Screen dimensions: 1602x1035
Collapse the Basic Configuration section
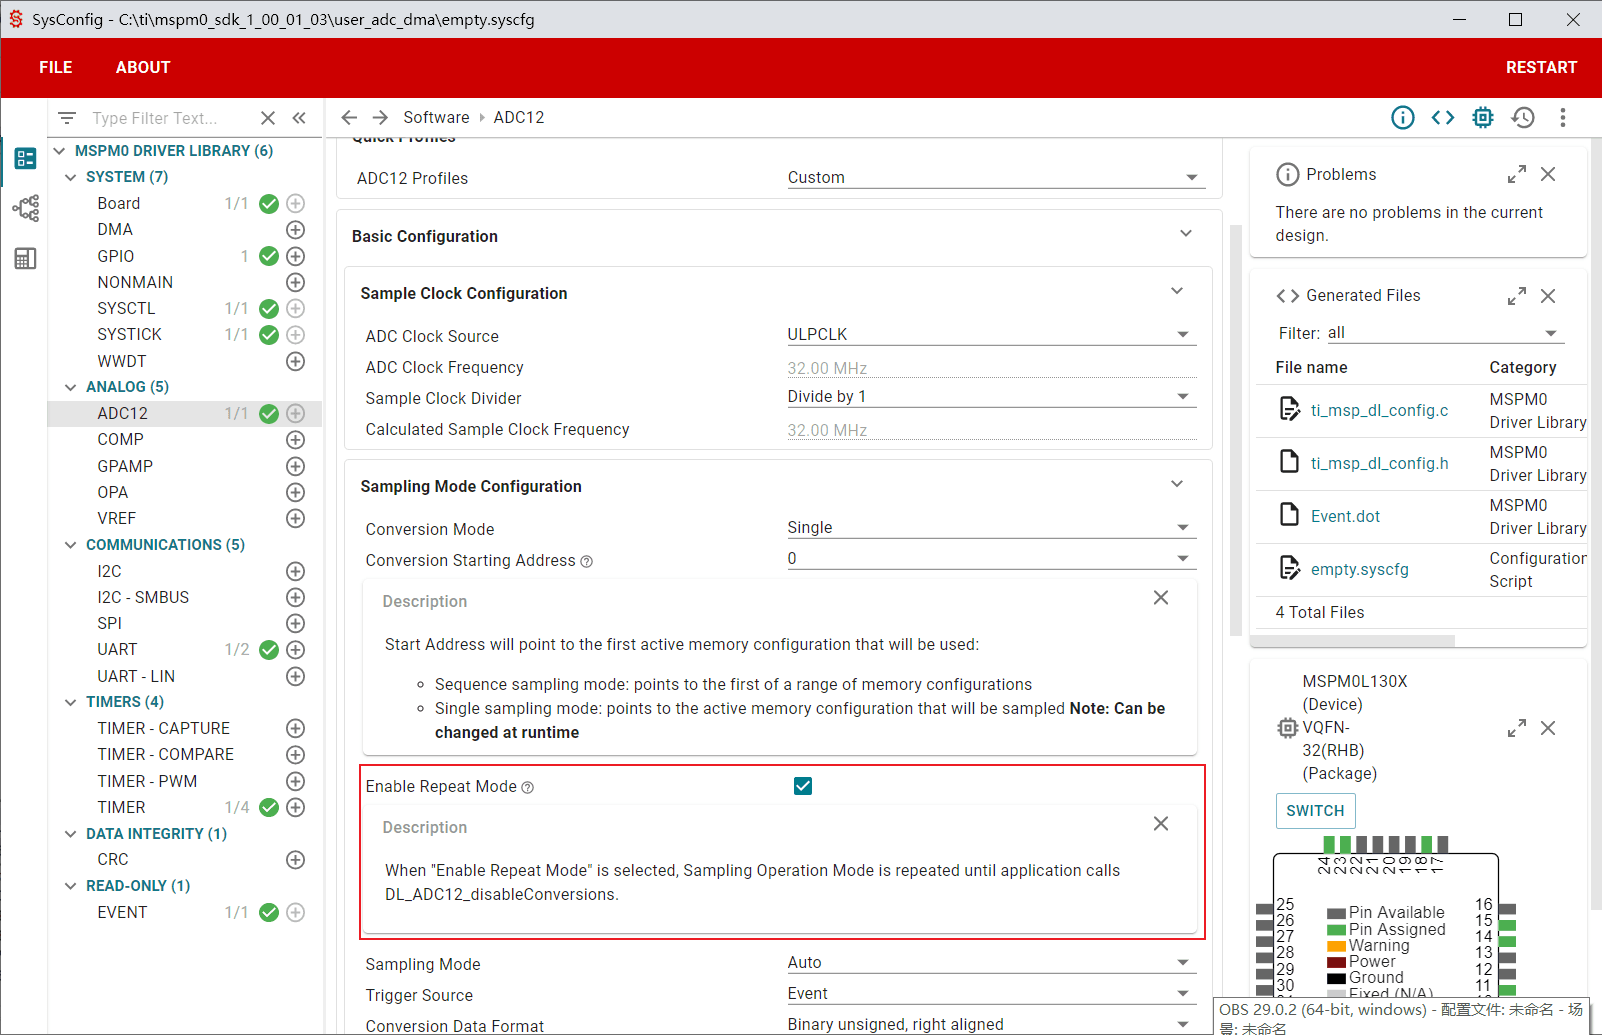click(1186, 233)
